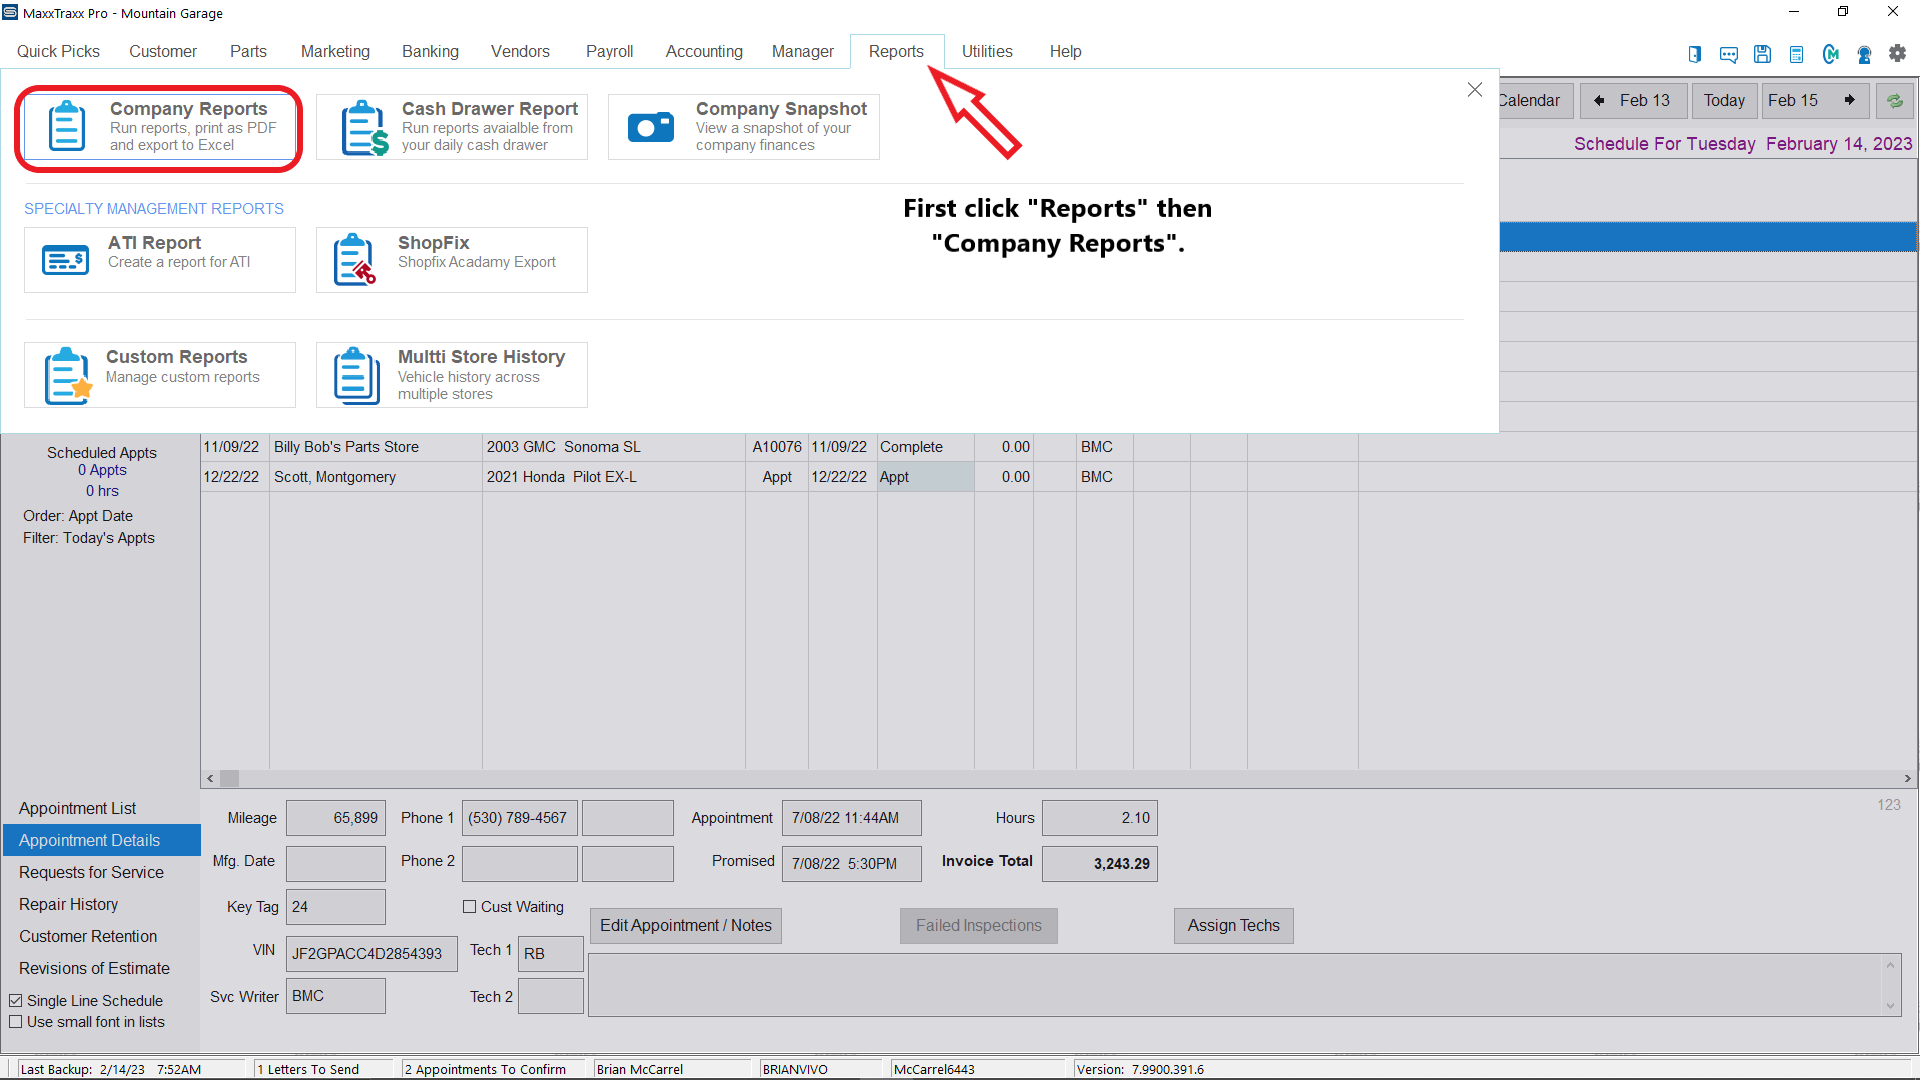The image size is (1920, 1080).
Task: Click the Failed Inspections button
Action: [979, 926]
